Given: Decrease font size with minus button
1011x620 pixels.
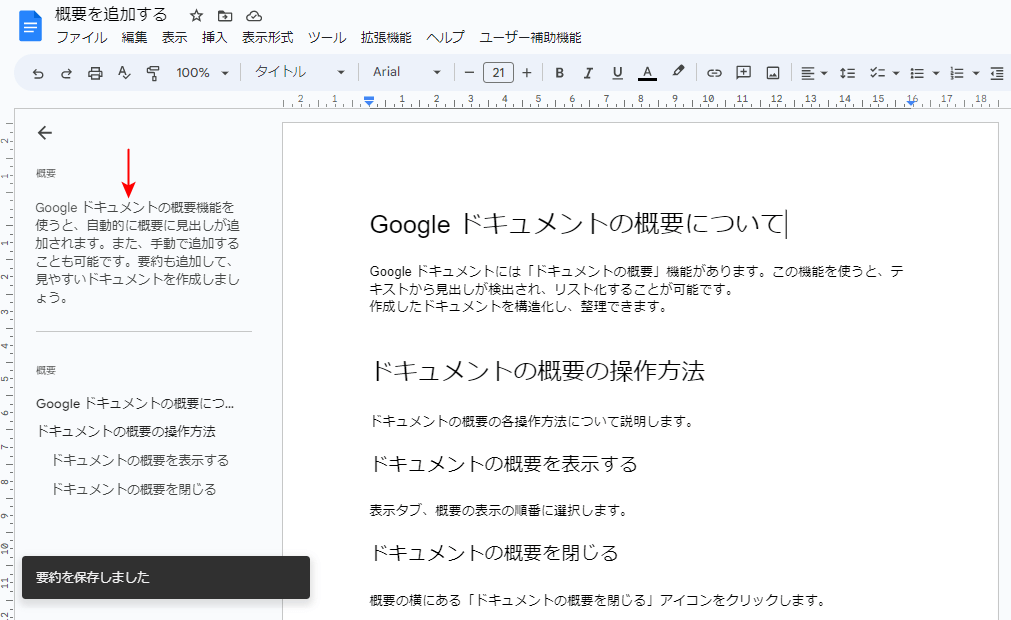Looking at the screenshot, I should click(x=469, y=73).
